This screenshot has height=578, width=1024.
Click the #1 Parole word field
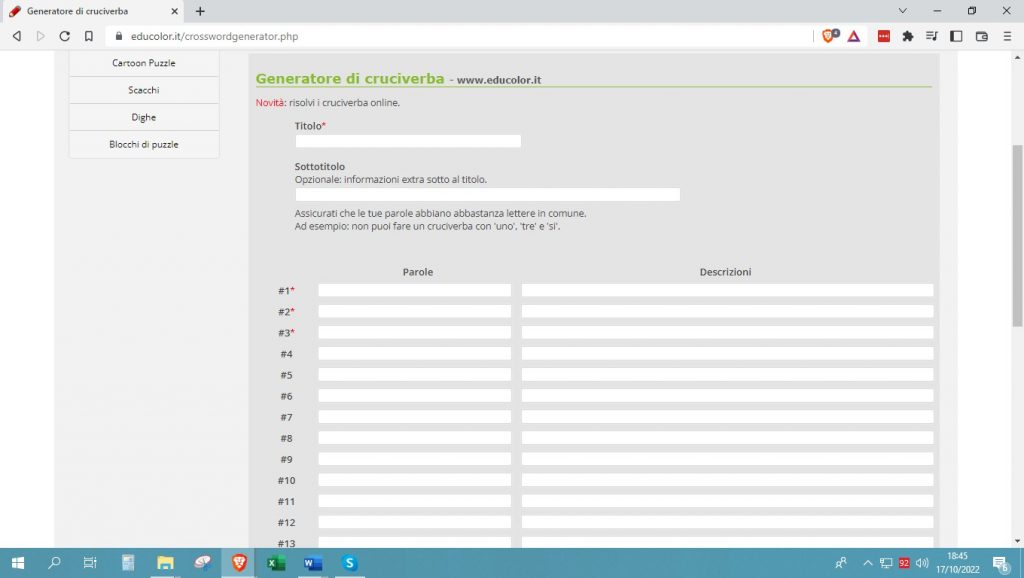pos(414,290)
